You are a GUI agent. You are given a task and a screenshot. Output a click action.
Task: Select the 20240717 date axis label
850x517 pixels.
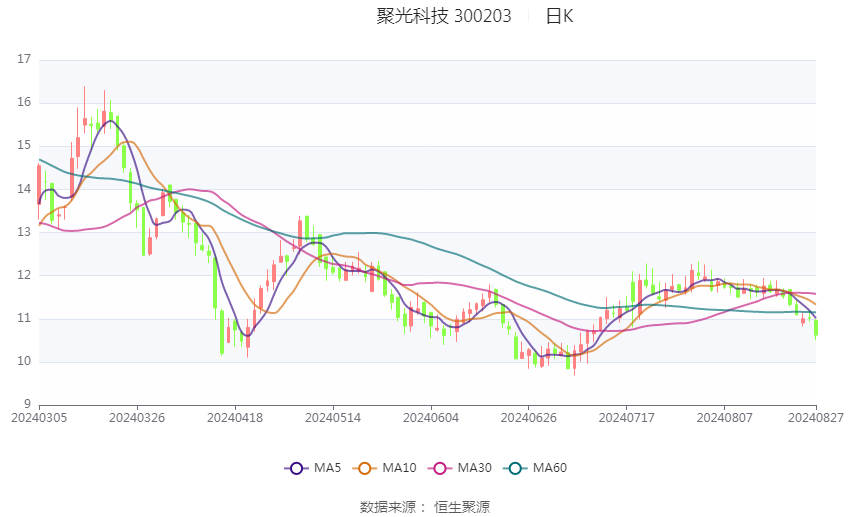(x=627, y=418)
